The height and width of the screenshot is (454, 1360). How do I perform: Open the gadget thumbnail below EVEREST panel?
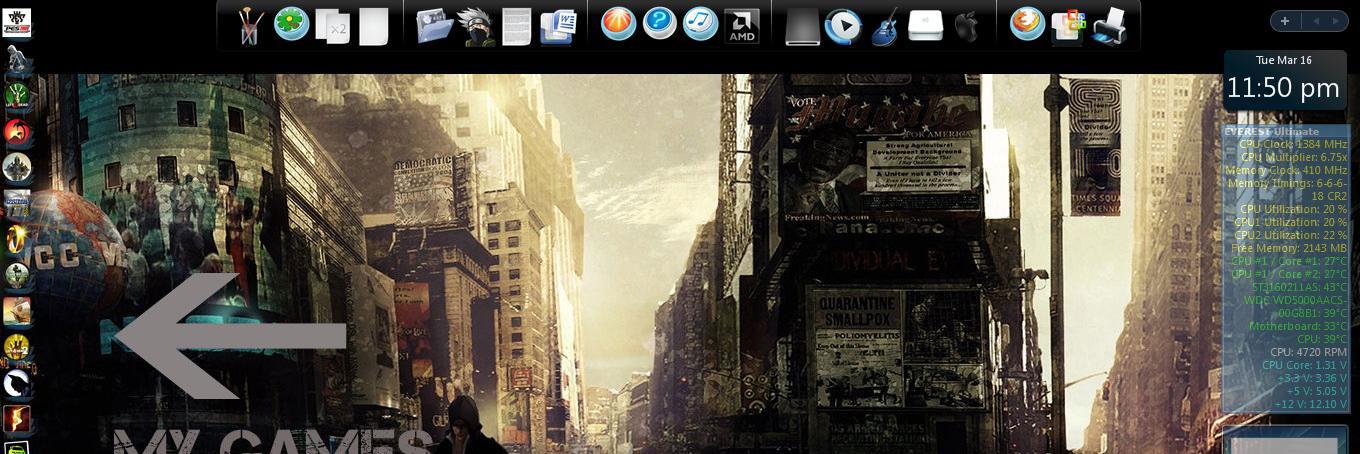pyautogui.click(x=1285, y=441)
